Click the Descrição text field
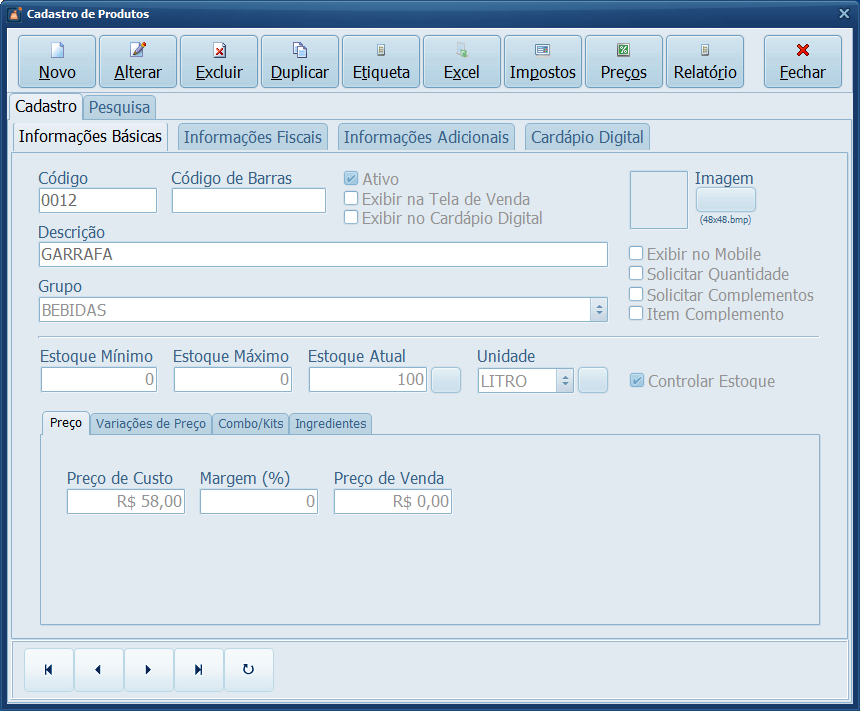Screen dimensions: 860x711 pos(323,255)
